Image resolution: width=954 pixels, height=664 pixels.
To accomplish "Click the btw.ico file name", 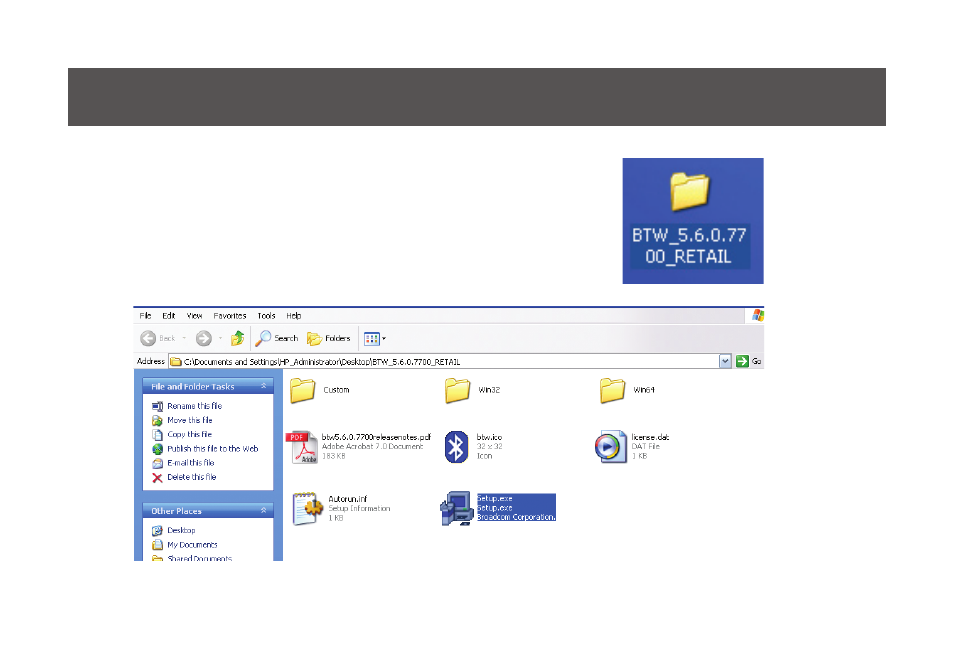I will pyautogui.click(x=489, y=438).
